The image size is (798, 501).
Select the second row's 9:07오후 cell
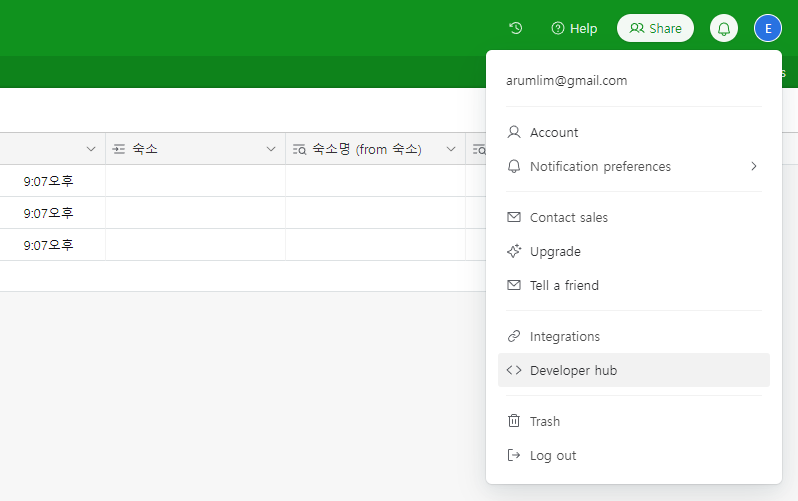point(52,213)
